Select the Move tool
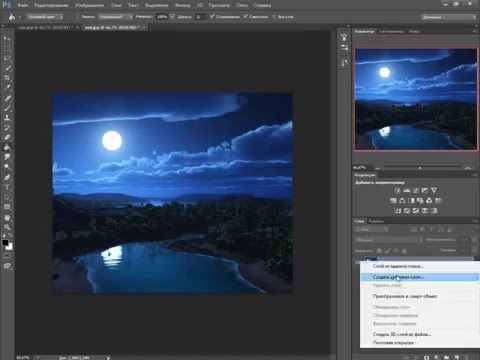 coord(7,38)
